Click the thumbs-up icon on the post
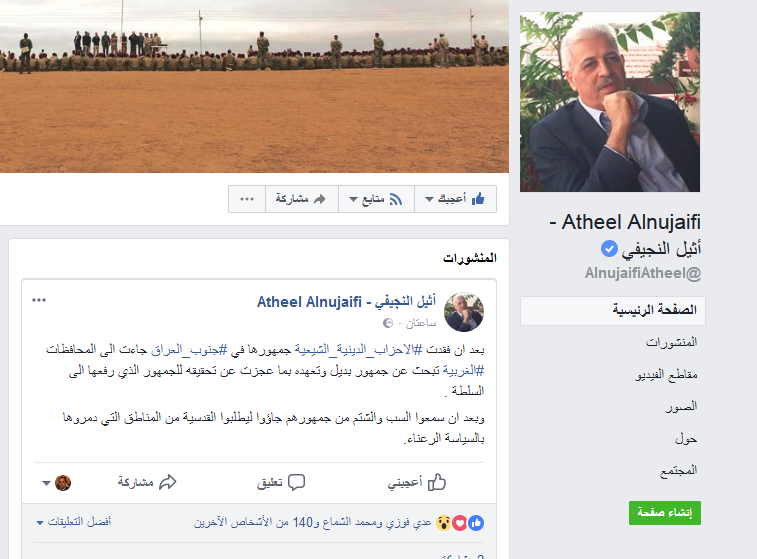The image size is (757, 559). (x=436, y=482)
